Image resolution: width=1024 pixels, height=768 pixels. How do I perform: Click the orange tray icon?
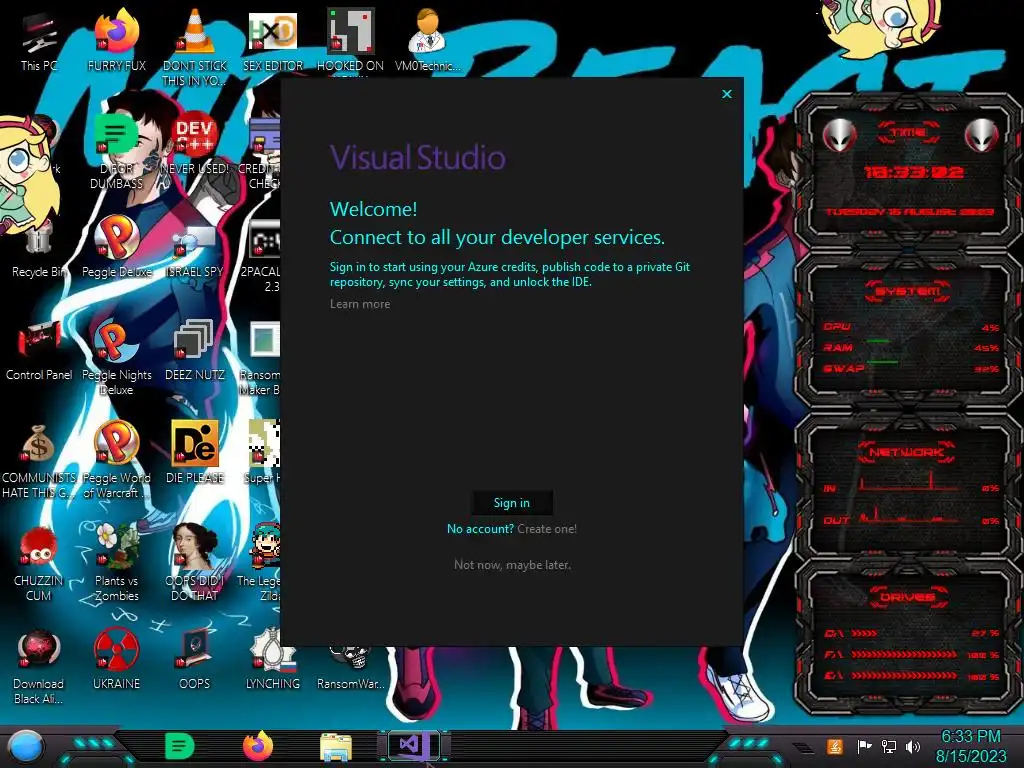[835, 746]
